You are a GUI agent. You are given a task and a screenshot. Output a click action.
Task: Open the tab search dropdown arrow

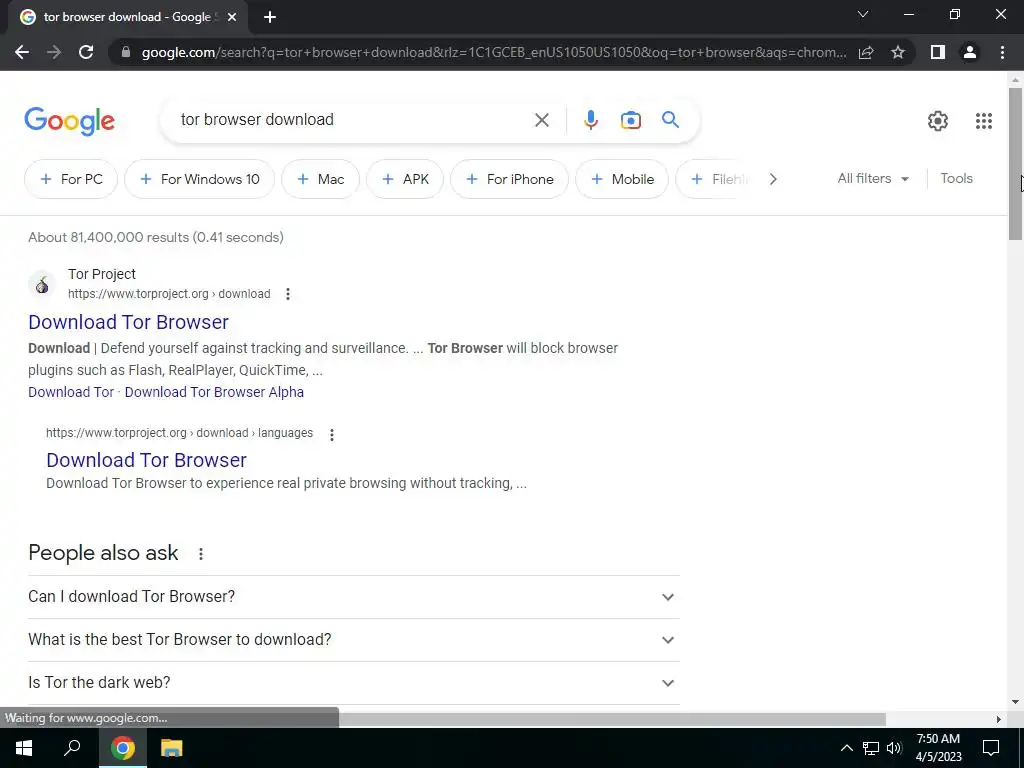tap(863, 14)
